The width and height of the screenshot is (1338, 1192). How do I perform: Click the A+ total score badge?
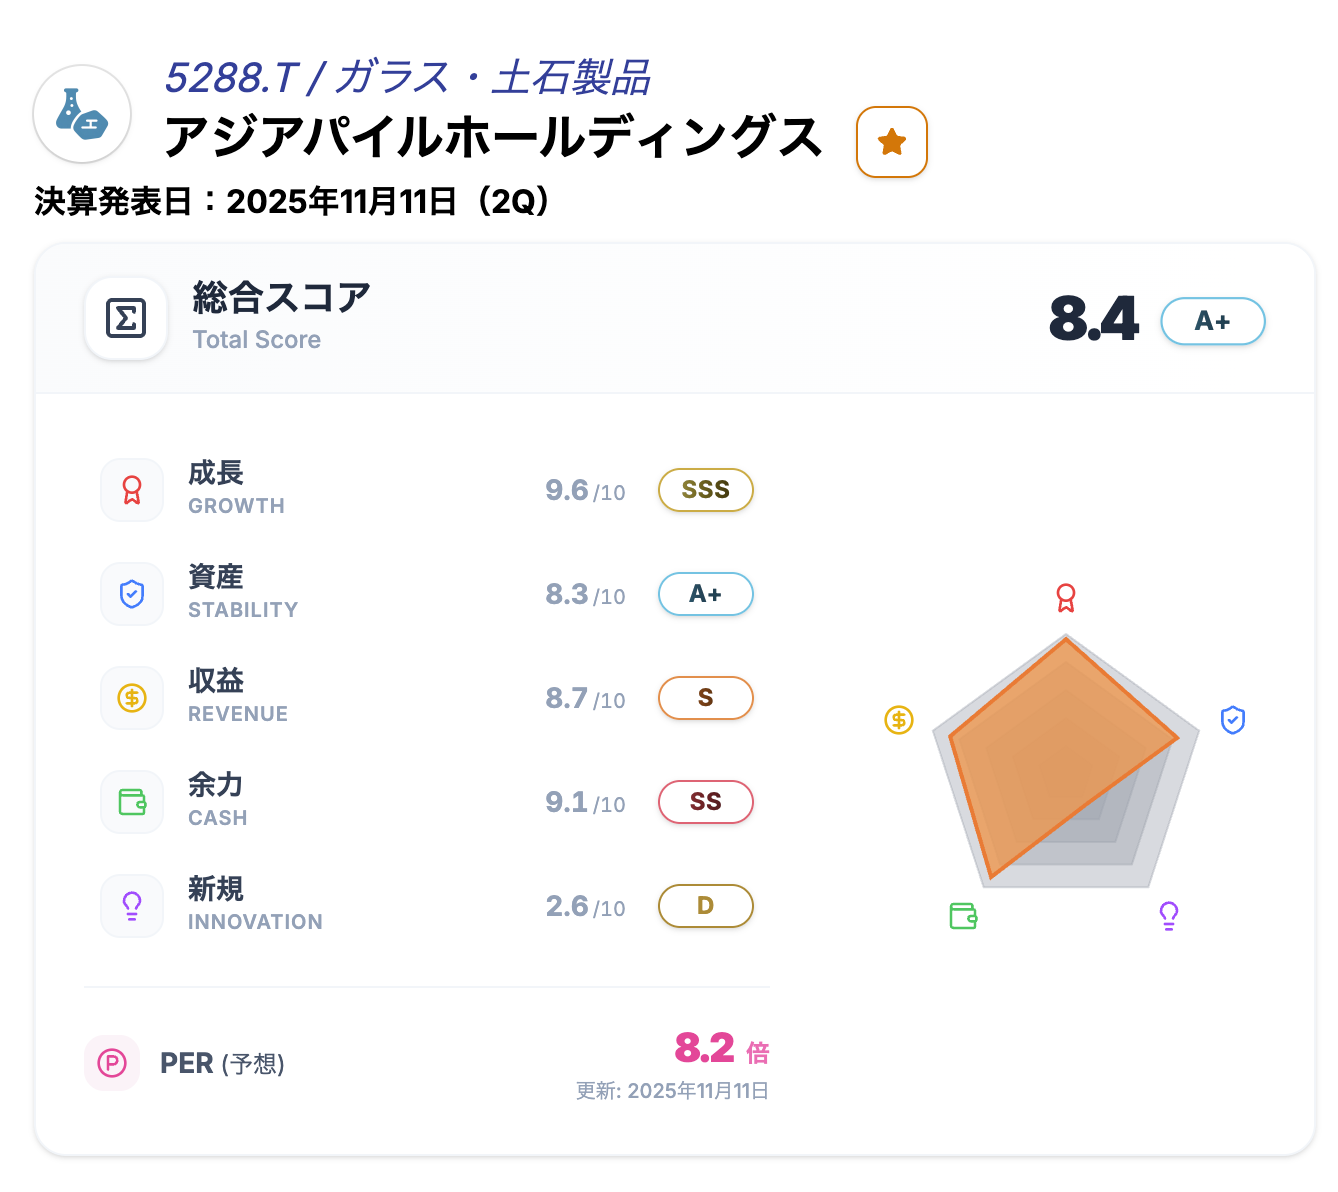pos(1212,321)
